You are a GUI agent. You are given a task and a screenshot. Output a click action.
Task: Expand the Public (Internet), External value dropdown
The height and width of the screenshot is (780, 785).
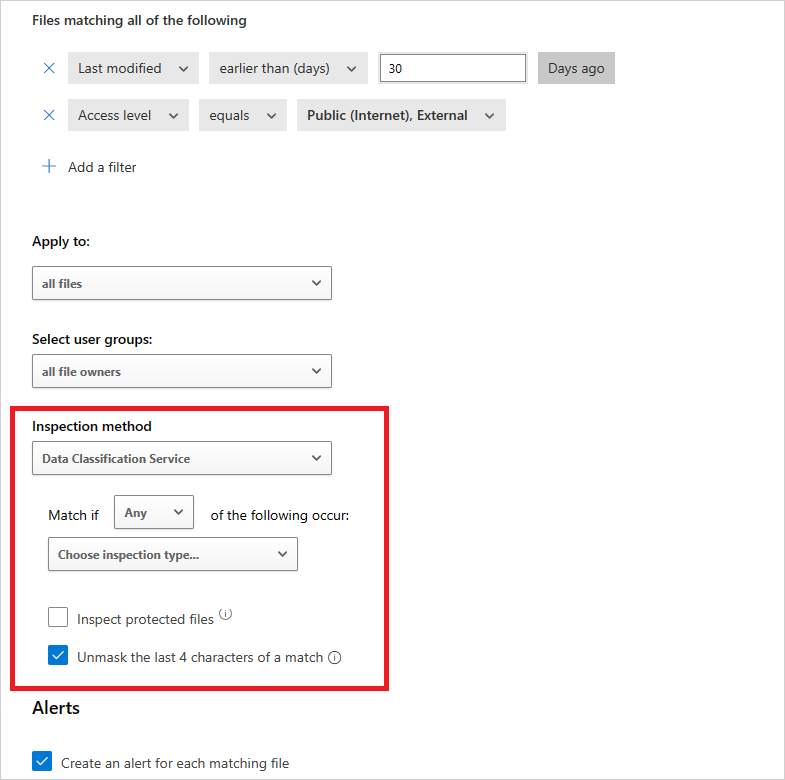pyautogui.click(x=401, y=115)
